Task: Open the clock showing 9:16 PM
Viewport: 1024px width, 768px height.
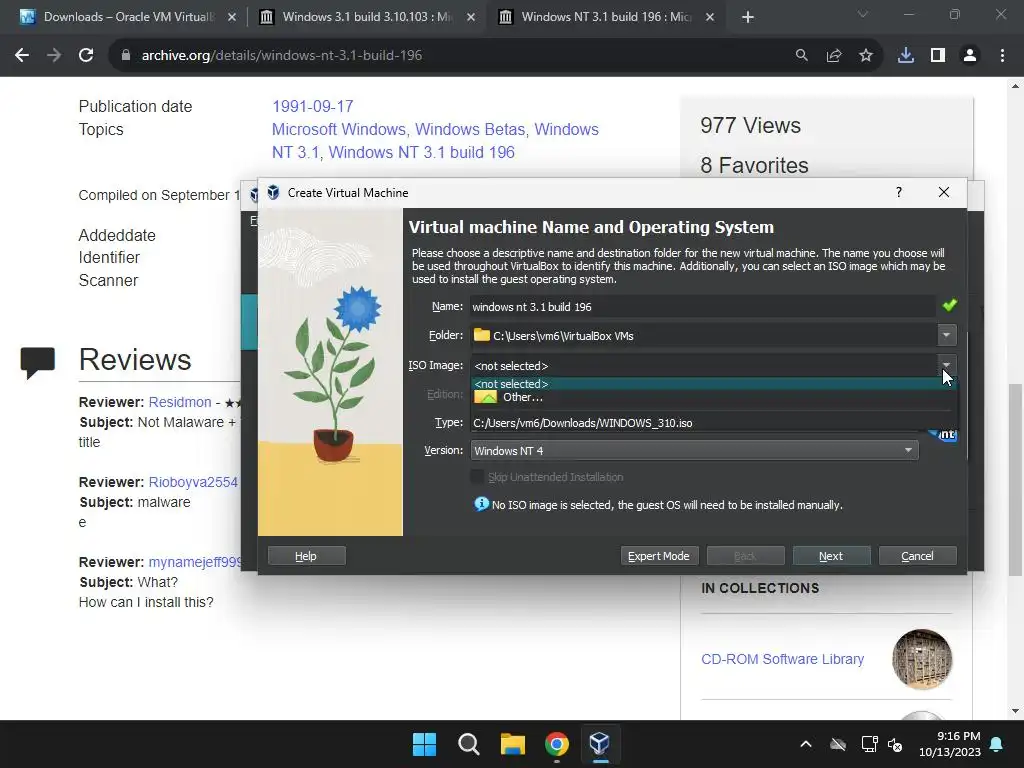Action: (x=950, y=744)
